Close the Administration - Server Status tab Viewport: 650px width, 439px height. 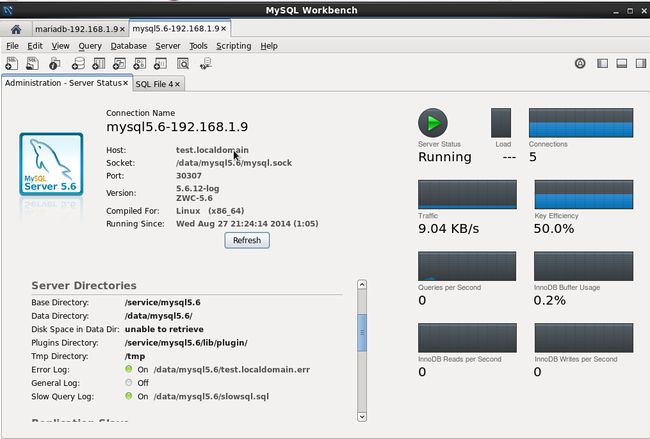pyautogui.click(x=125, y=83)
